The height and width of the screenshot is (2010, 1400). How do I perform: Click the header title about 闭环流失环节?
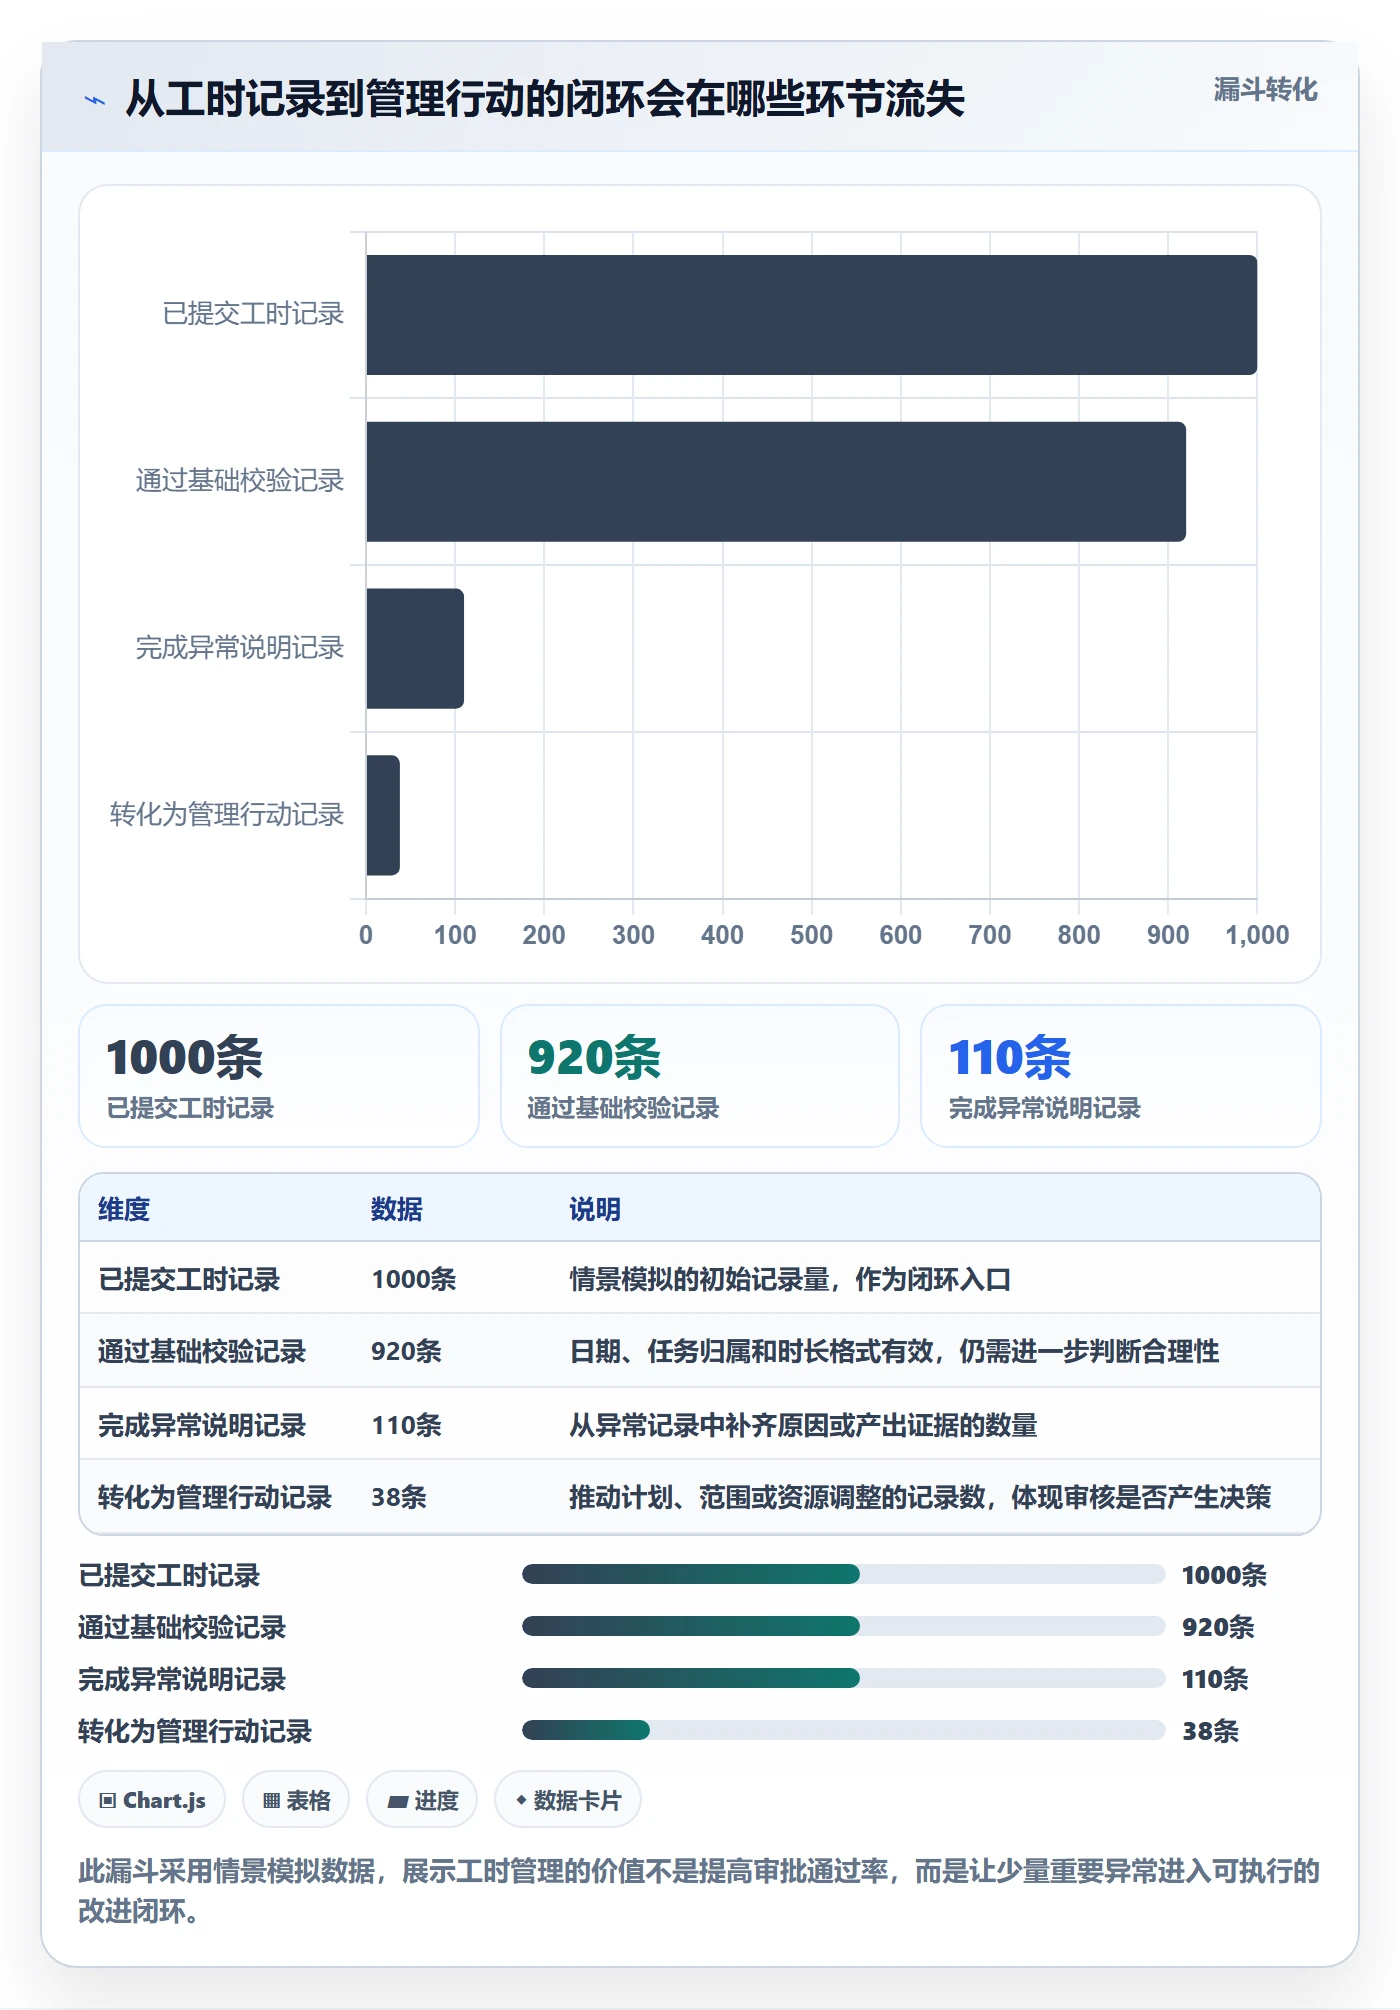coord(545,99)
